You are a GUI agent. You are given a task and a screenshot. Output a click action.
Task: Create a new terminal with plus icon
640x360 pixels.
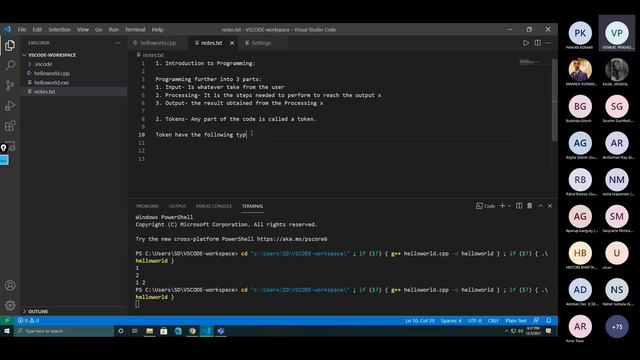click(x=502, y=206)
